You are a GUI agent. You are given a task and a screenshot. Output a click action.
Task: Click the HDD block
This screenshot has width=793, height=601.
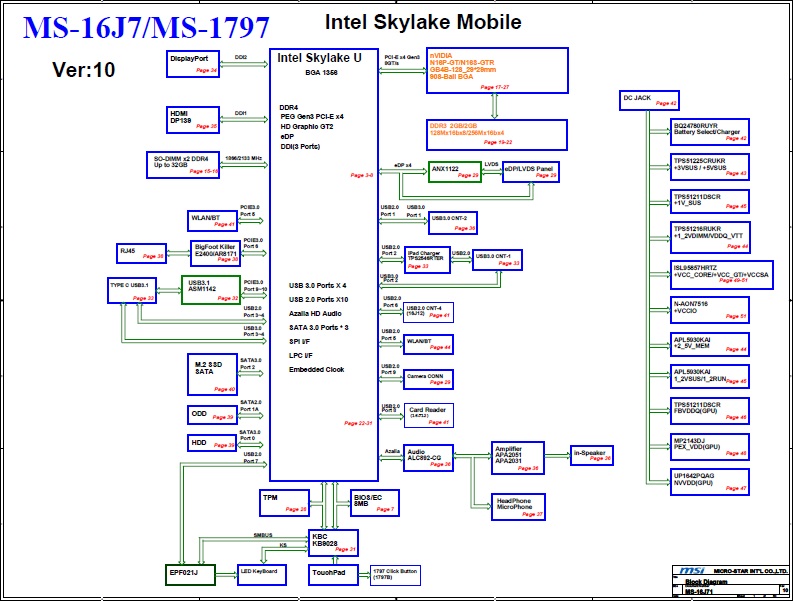pyautogui.click(x=212, y=443)
